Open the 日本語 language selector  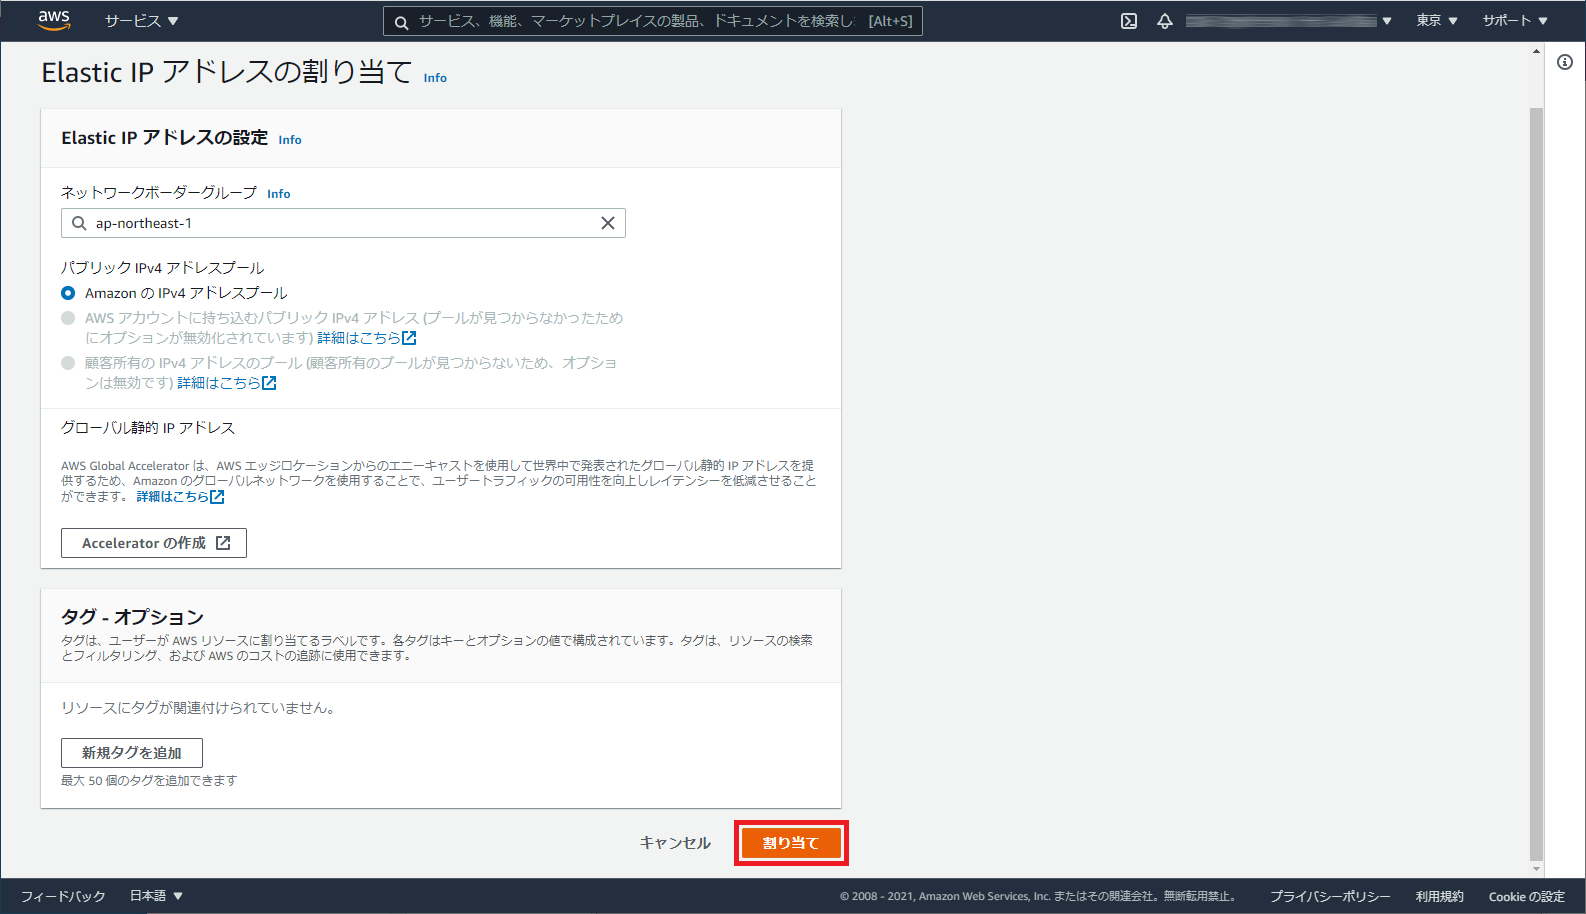[x=156, y=896]
